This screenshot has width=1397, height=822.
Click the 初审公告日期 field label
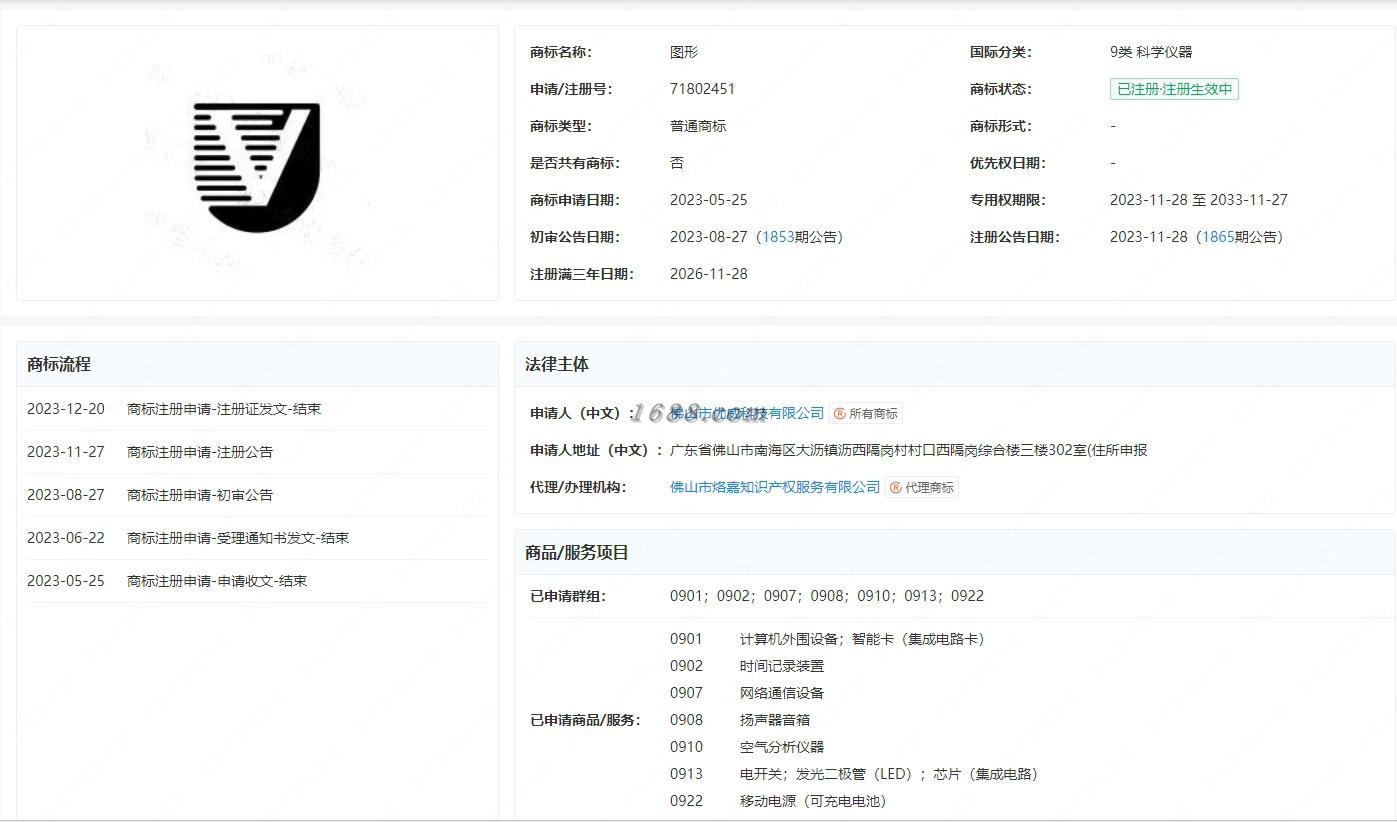tap(575, 237)
